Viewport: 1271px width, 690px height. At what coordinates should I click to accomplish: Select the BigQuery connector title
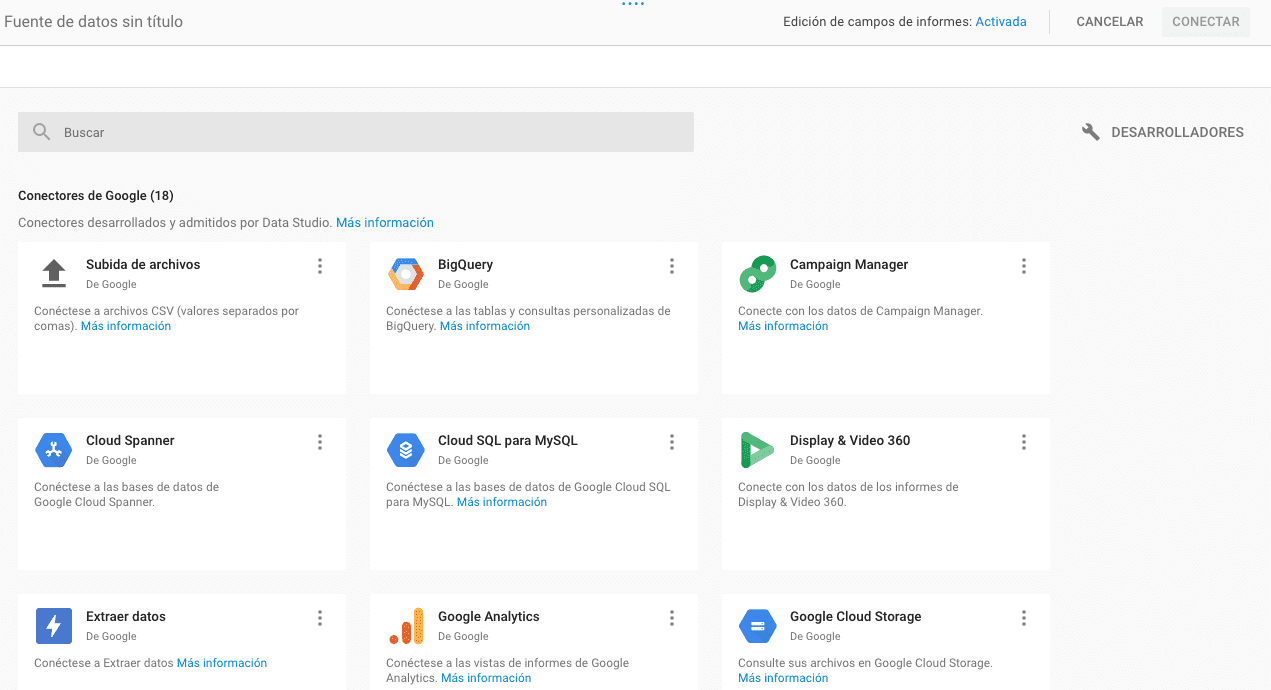click(x=465, y=265)
